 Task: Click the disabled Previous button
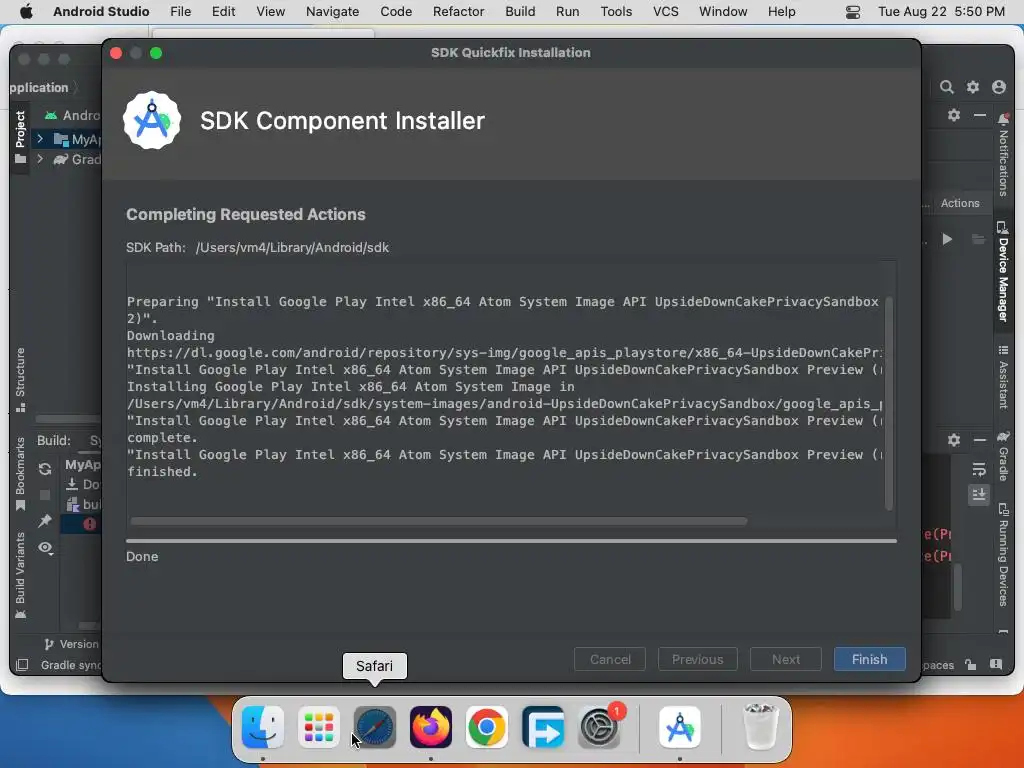[697, 659]
